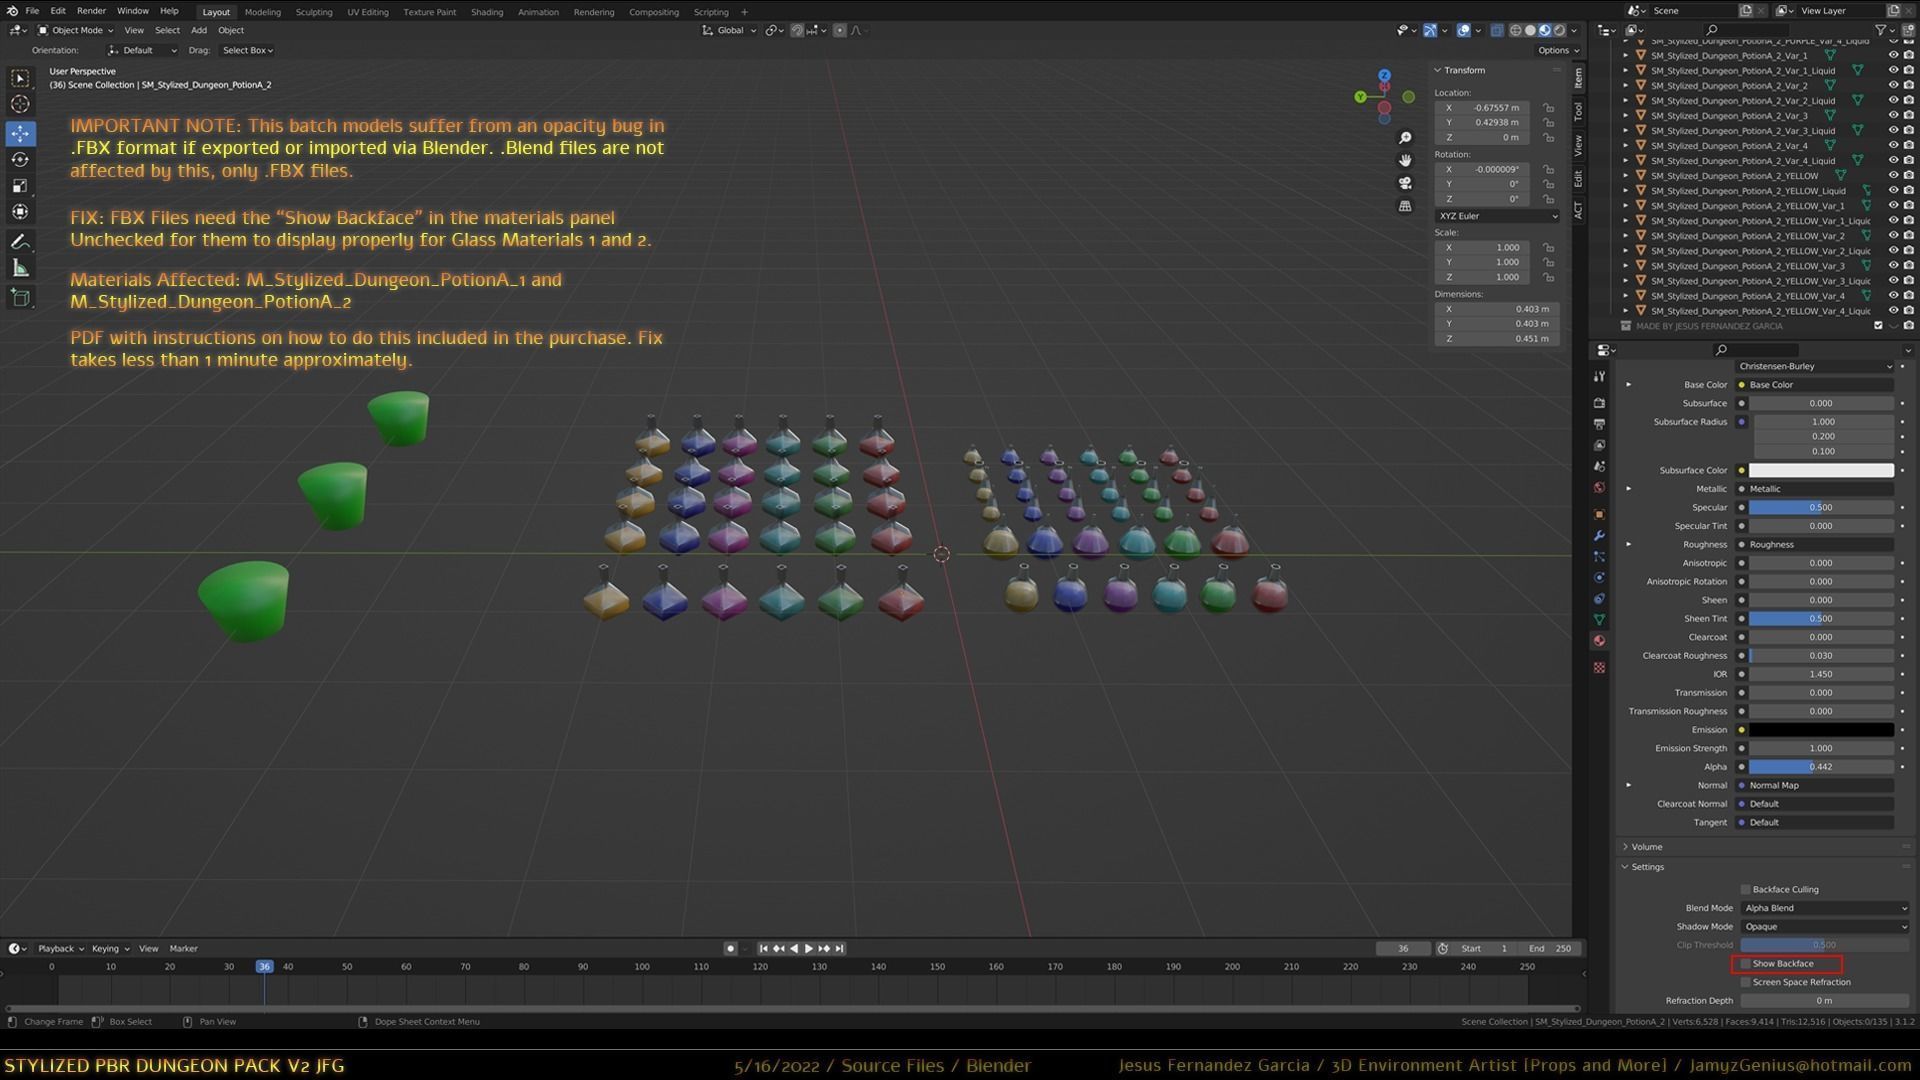The image size is (1920, 1080).
Task: Open the Output properties tab icon
Action: point(1599,424)
